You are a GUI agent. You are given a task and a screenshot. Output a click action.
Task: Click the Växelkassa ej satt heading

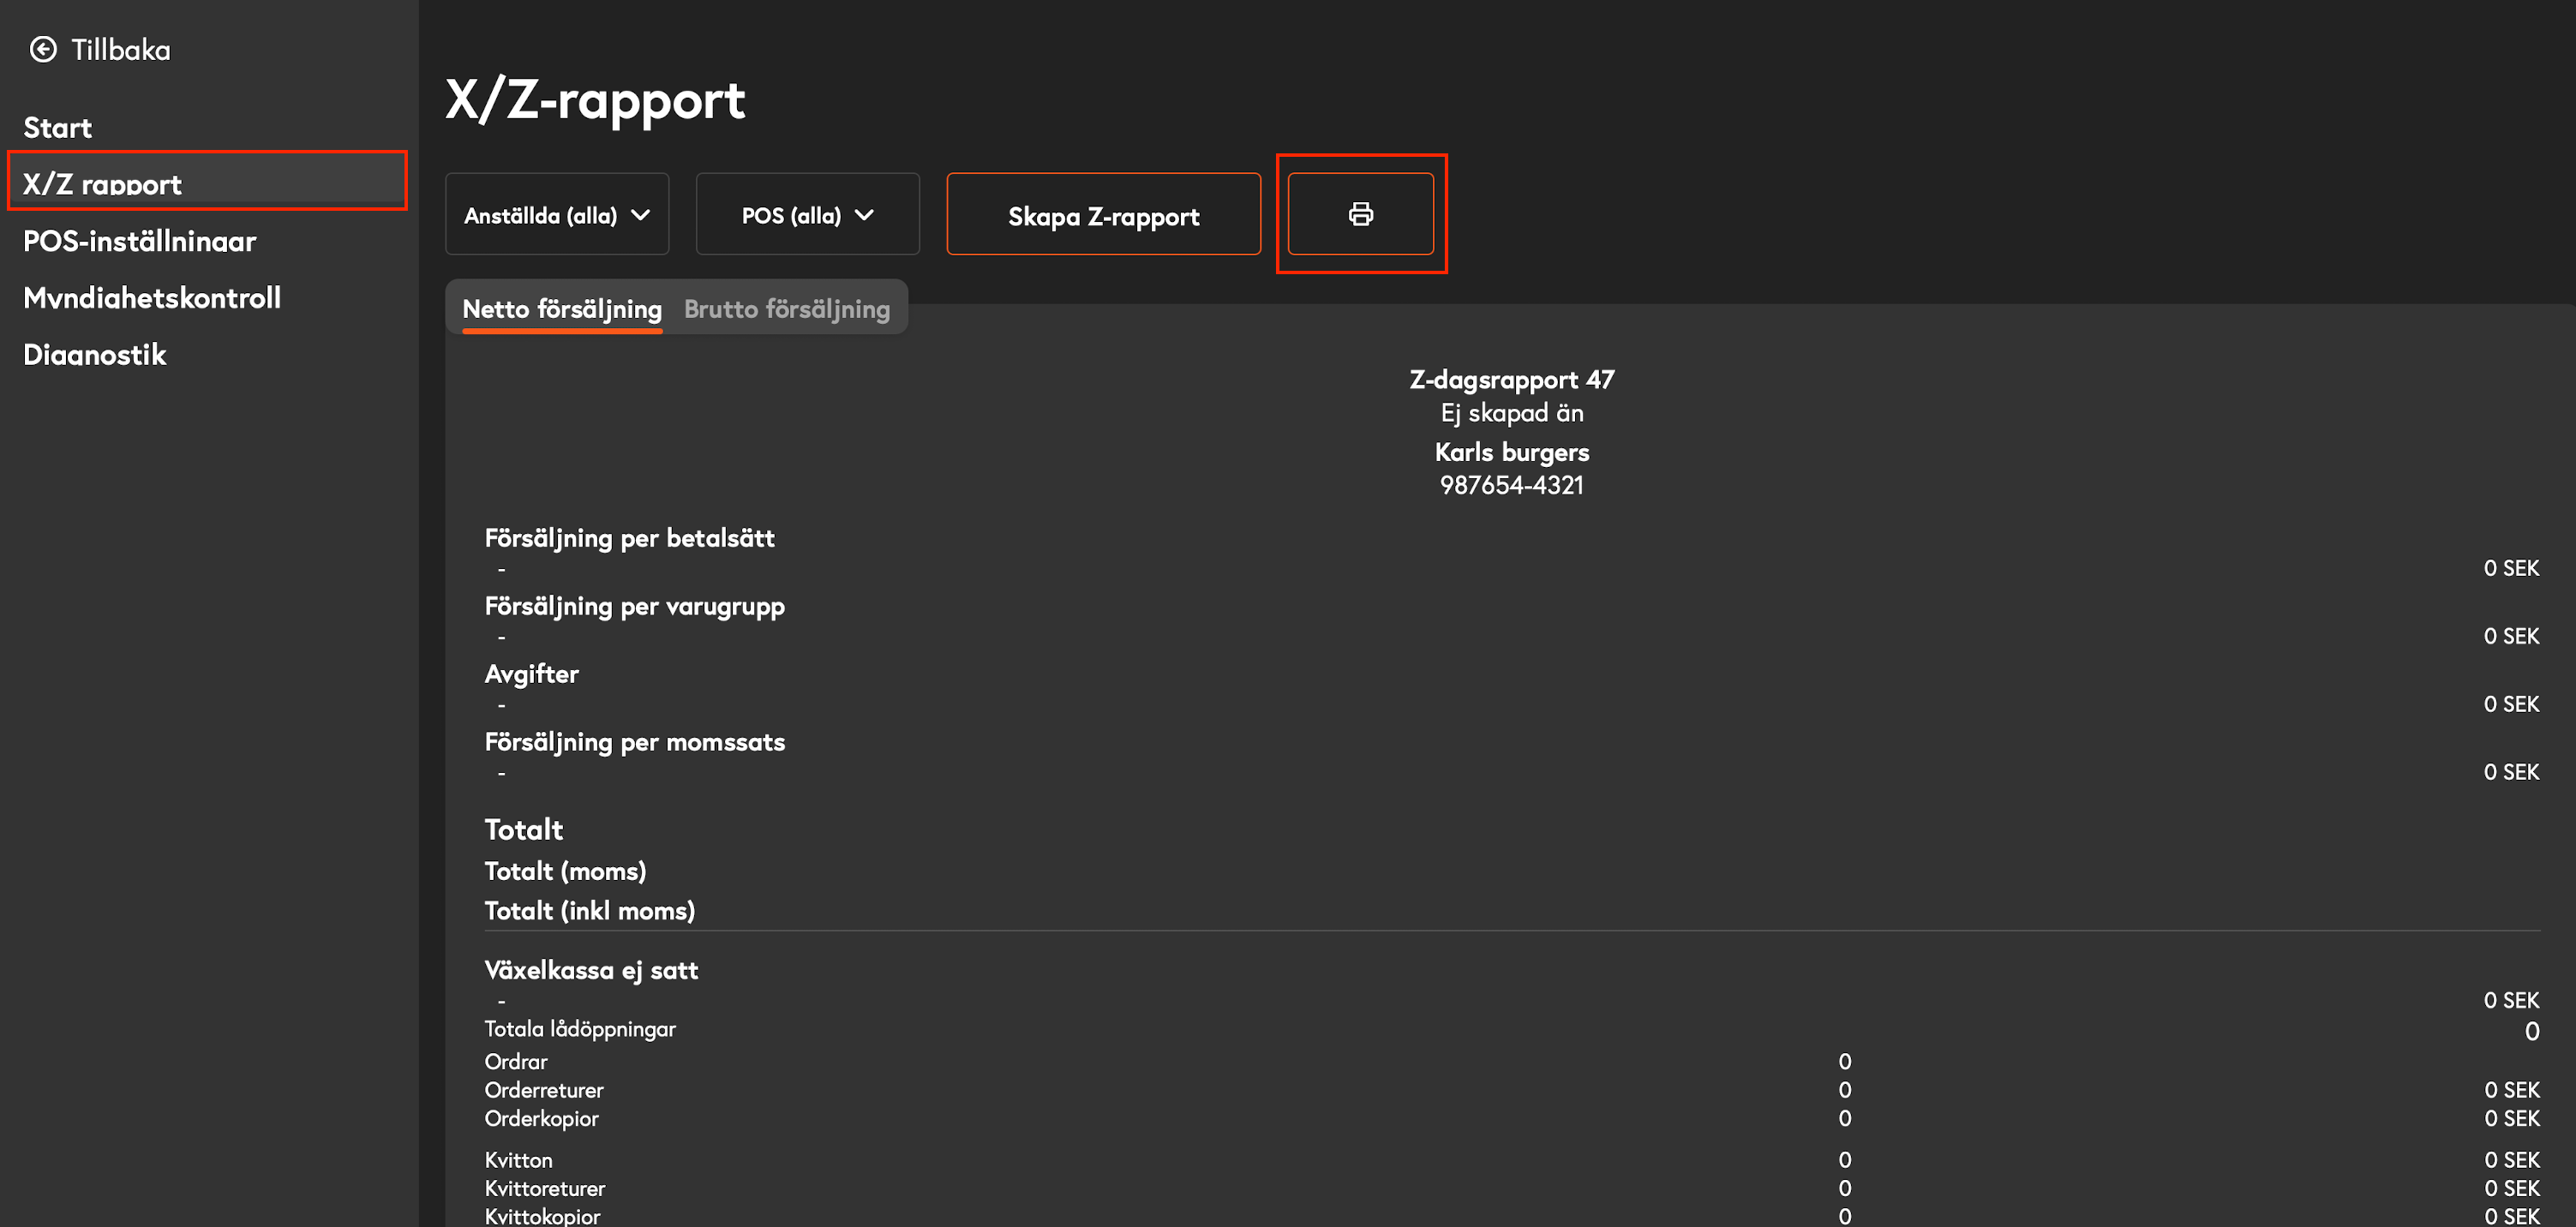(591, 970)
